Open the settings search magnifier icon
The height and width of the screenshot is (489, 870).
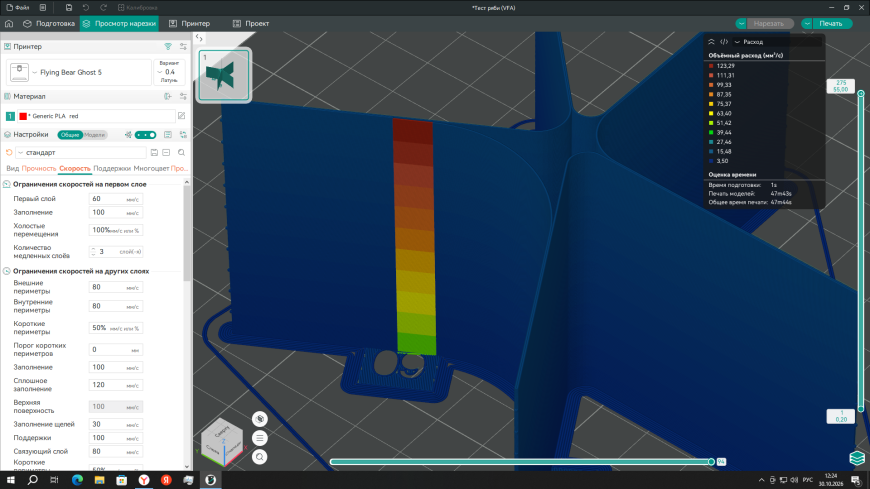(x=181, y=153)
